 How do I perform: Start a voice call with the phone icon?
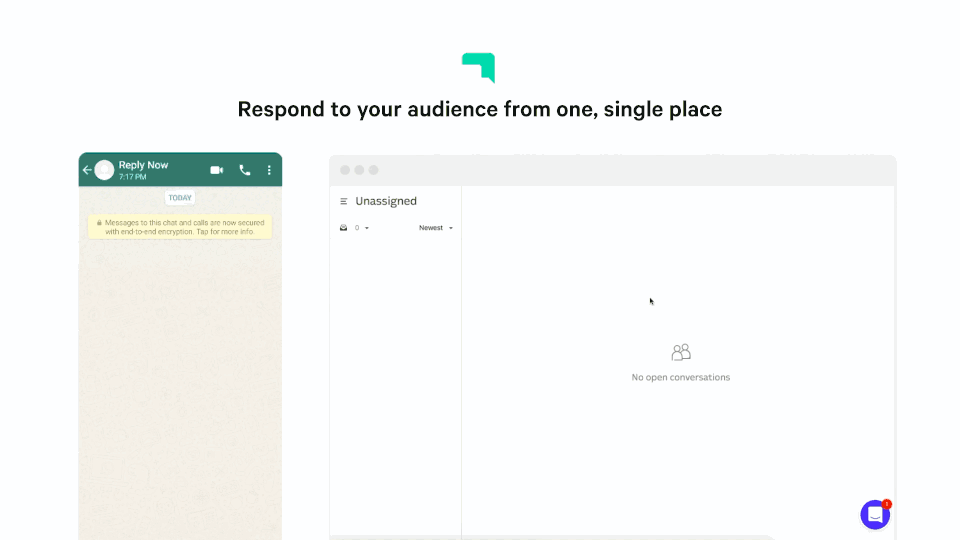click(x=245, y=170)
